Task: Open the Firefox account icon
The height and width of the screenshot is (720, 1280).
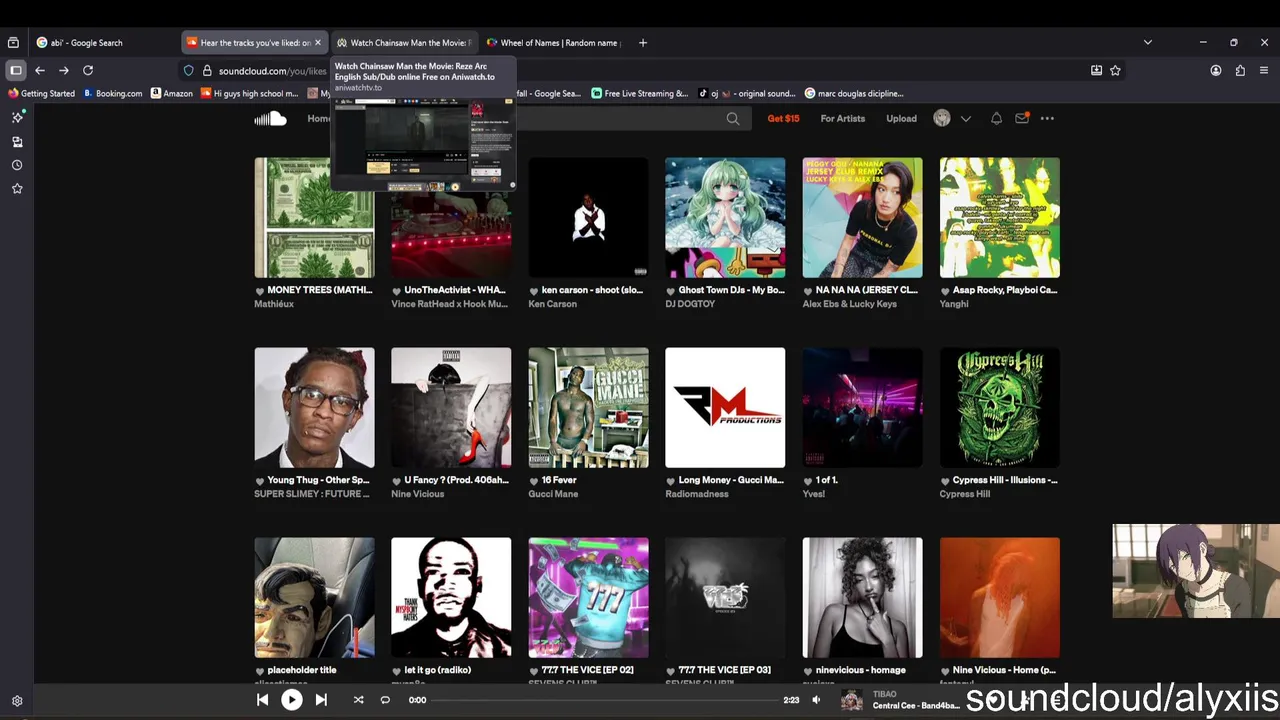Action: pos(1216,70)
